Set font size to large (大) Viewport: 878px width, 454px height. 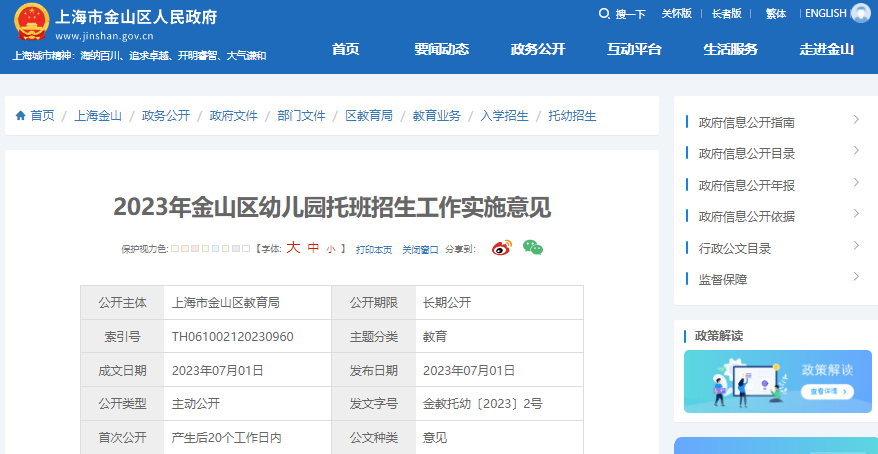pos(293,248)
